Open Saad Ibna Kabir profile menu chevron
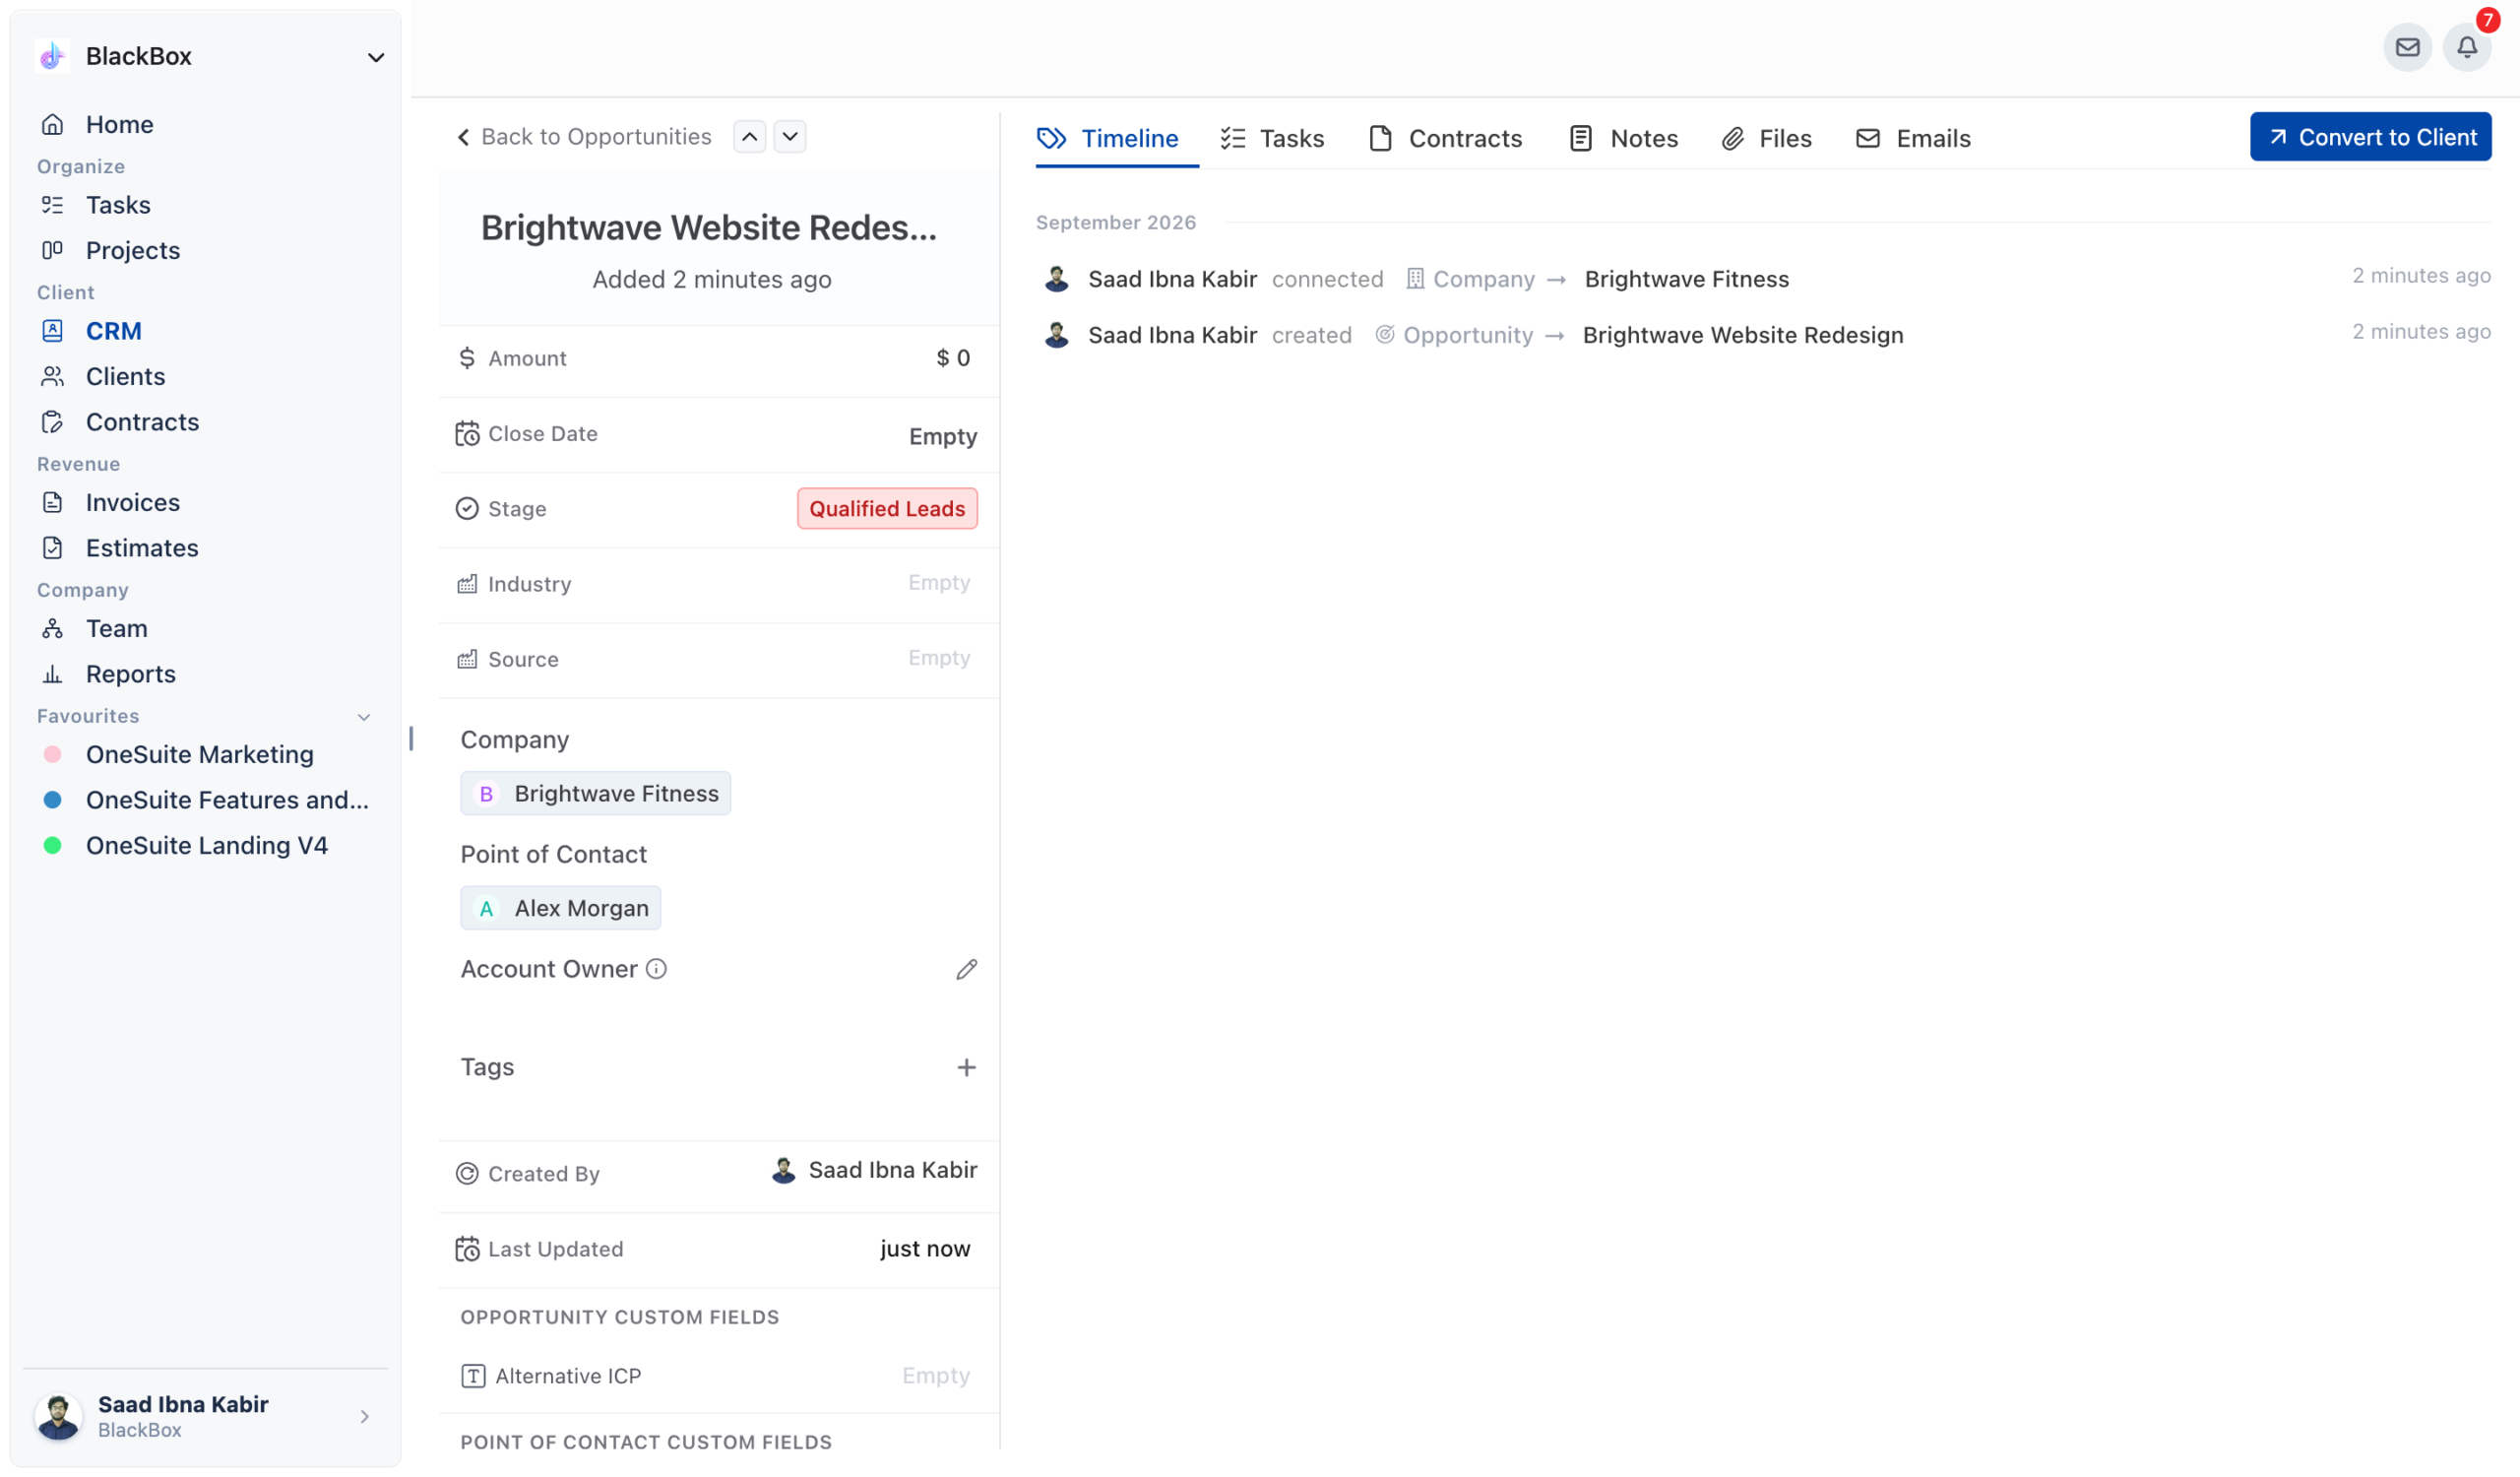The height and width of the screenshot is (1477, 2520). [x=364, y=1416]
